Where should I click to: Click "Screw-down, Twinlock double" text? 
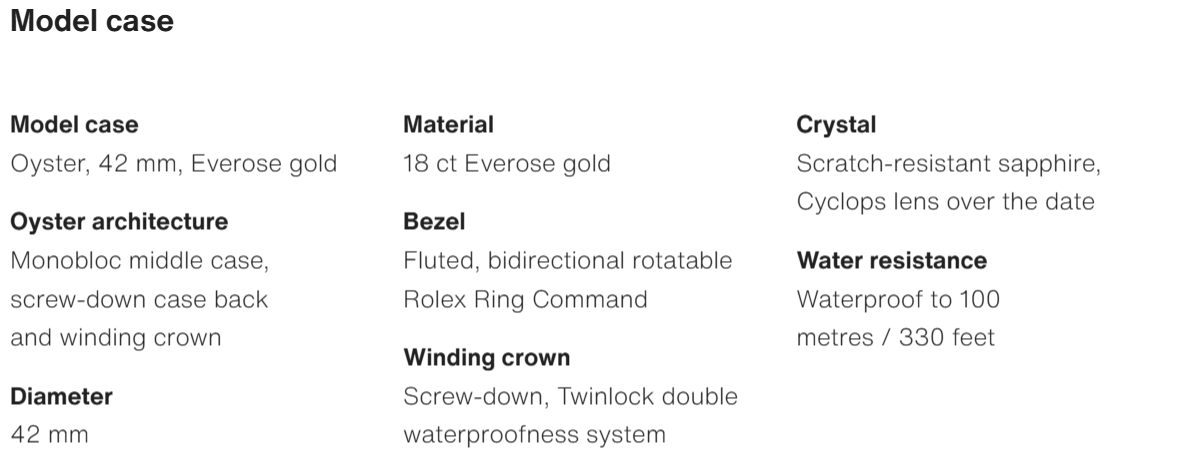570,396
